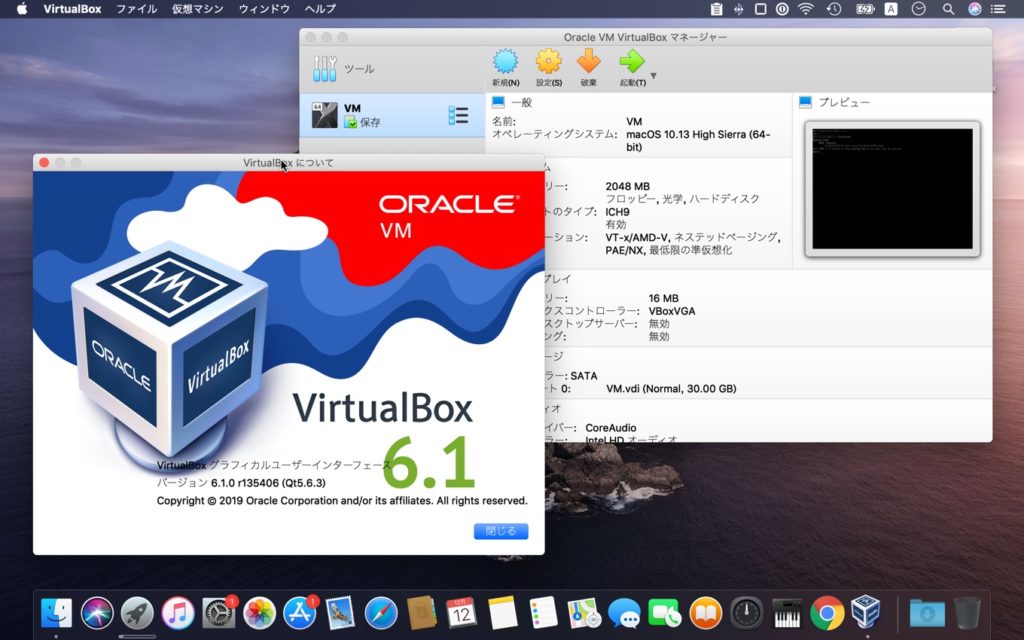Click the Spotlight search icon
Image resolution: width=1024 pixels, height=640 pixels.
[x=947, y=9]
